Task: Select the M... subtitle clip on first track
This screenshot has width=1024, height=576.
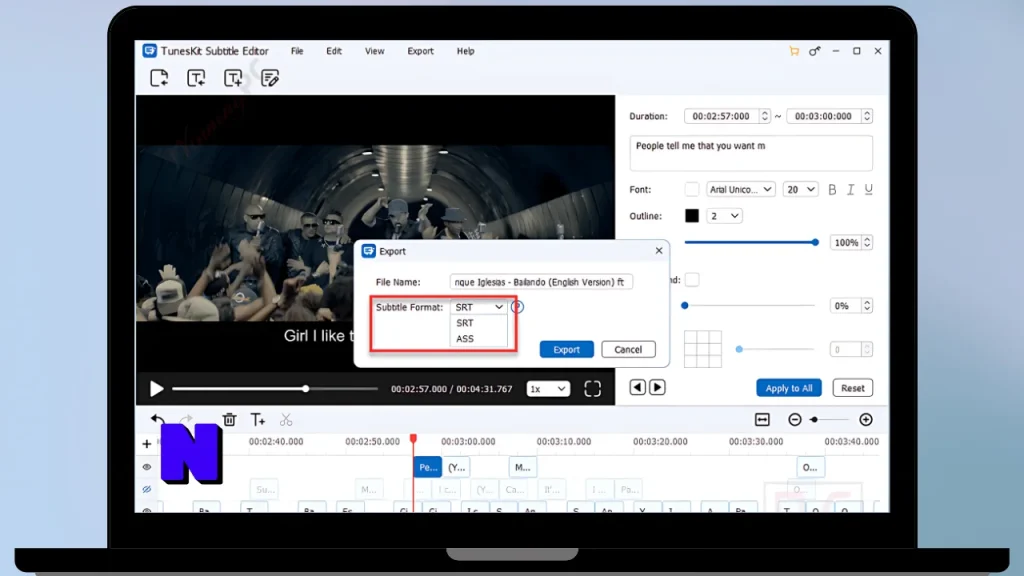Action: click(x=522, y=467)
